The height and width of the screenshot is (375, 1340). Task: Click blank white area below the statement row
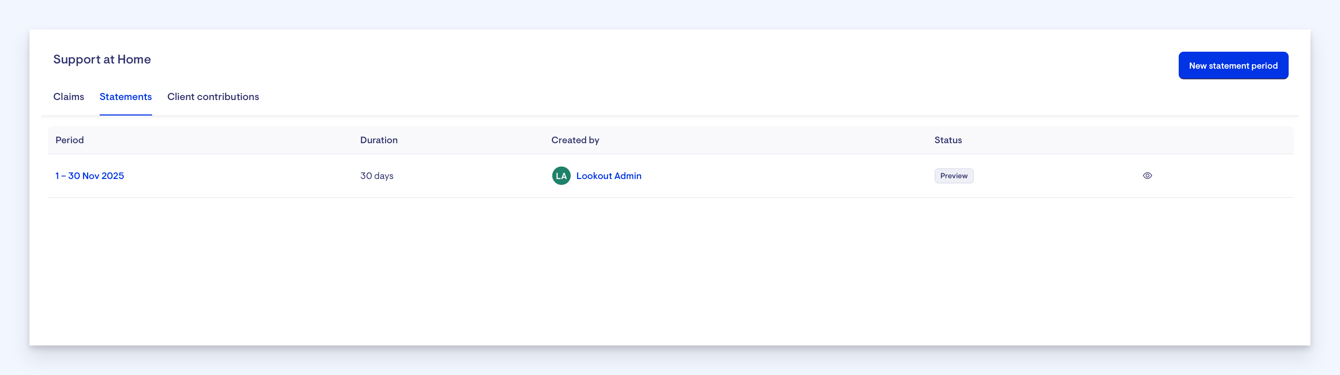coord(670,270)
